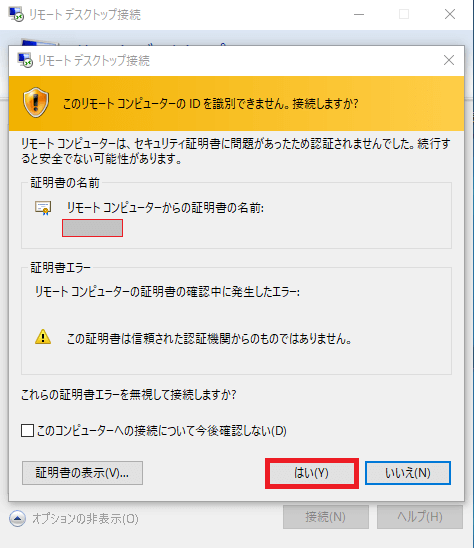Click the yellow triangle warning icon
Screen dimensions: 474x548
(x=43, y=337)
